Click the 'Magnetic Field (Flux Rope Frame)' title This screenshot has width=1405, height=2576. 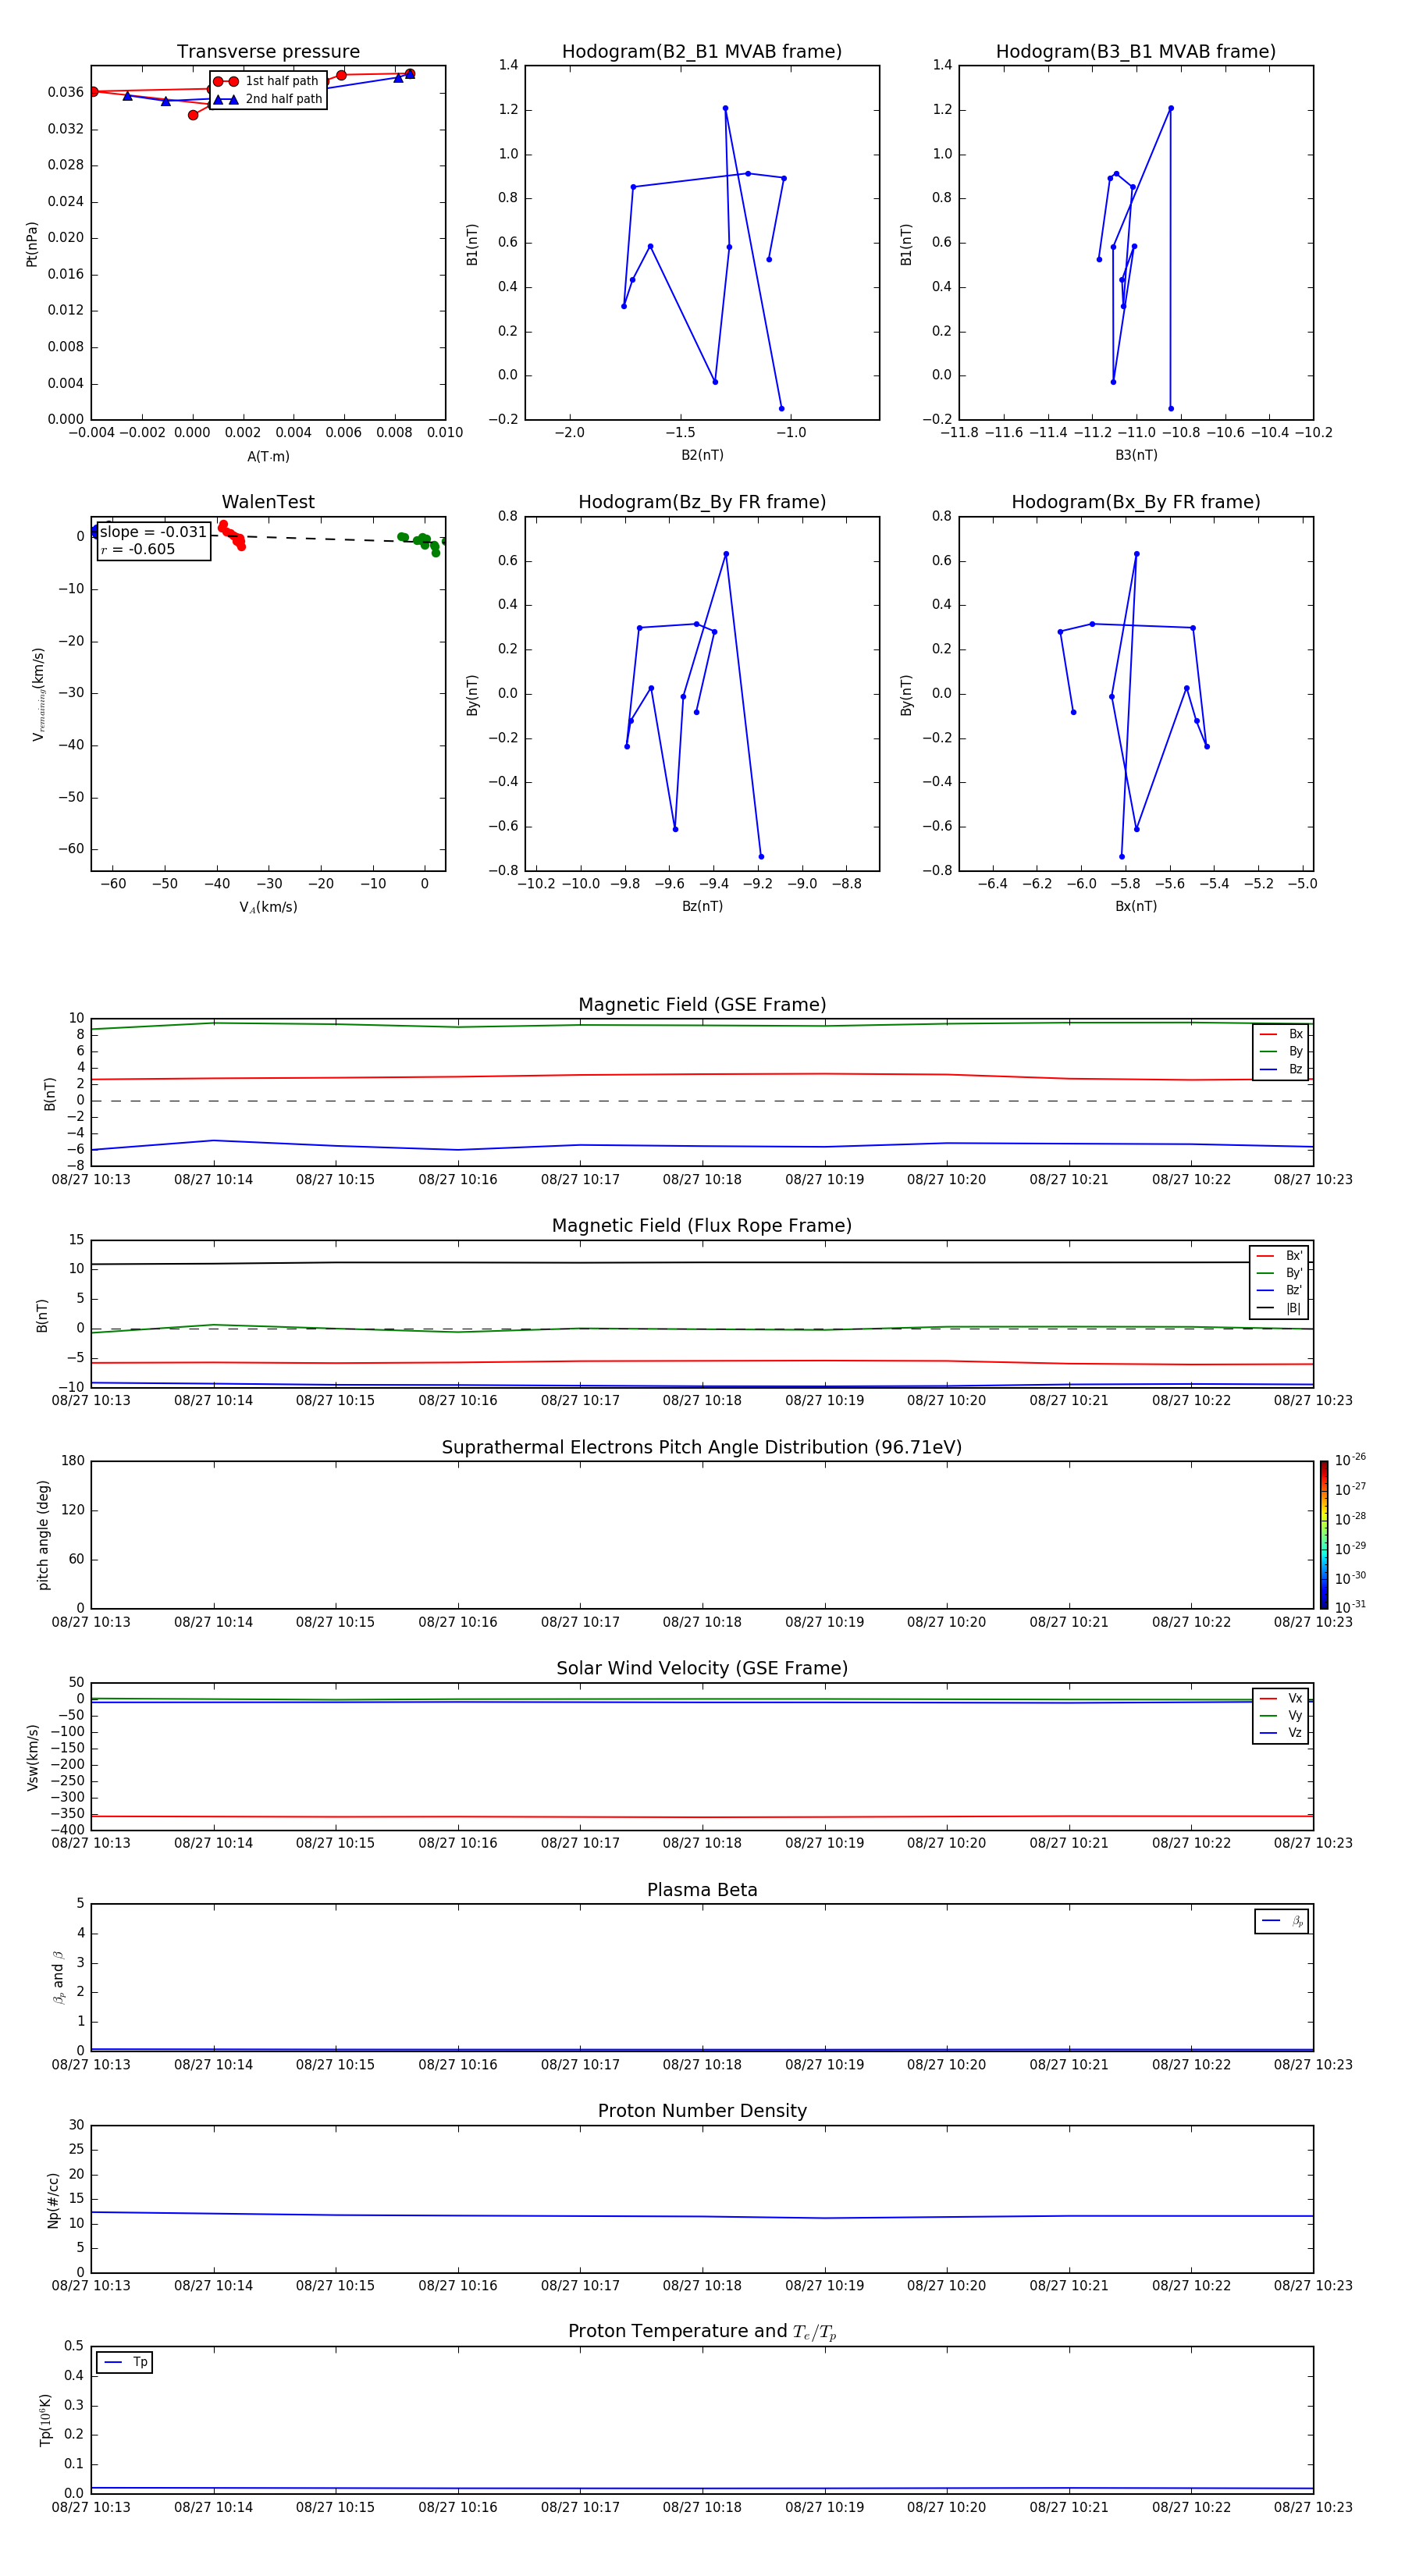(702, 1226)
